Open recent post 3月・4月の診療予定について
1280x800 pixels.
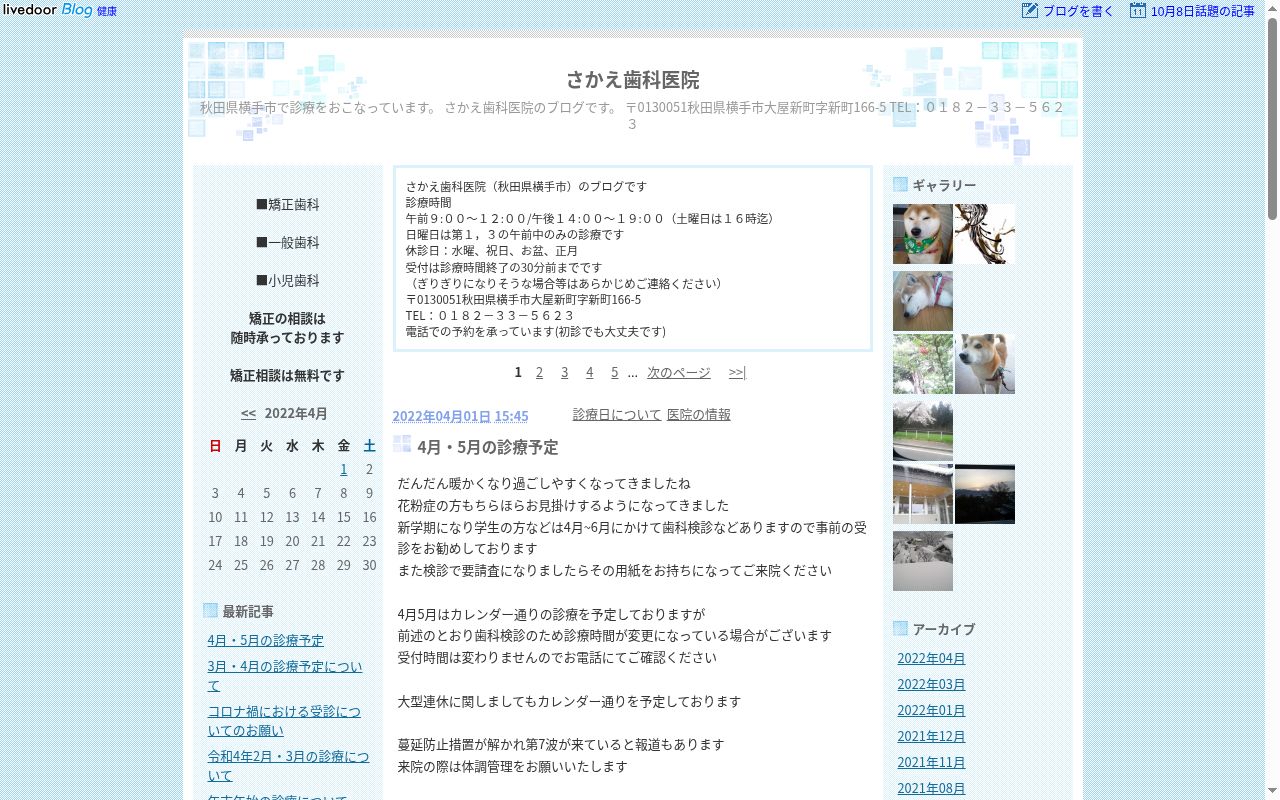(x=285, y=676)
